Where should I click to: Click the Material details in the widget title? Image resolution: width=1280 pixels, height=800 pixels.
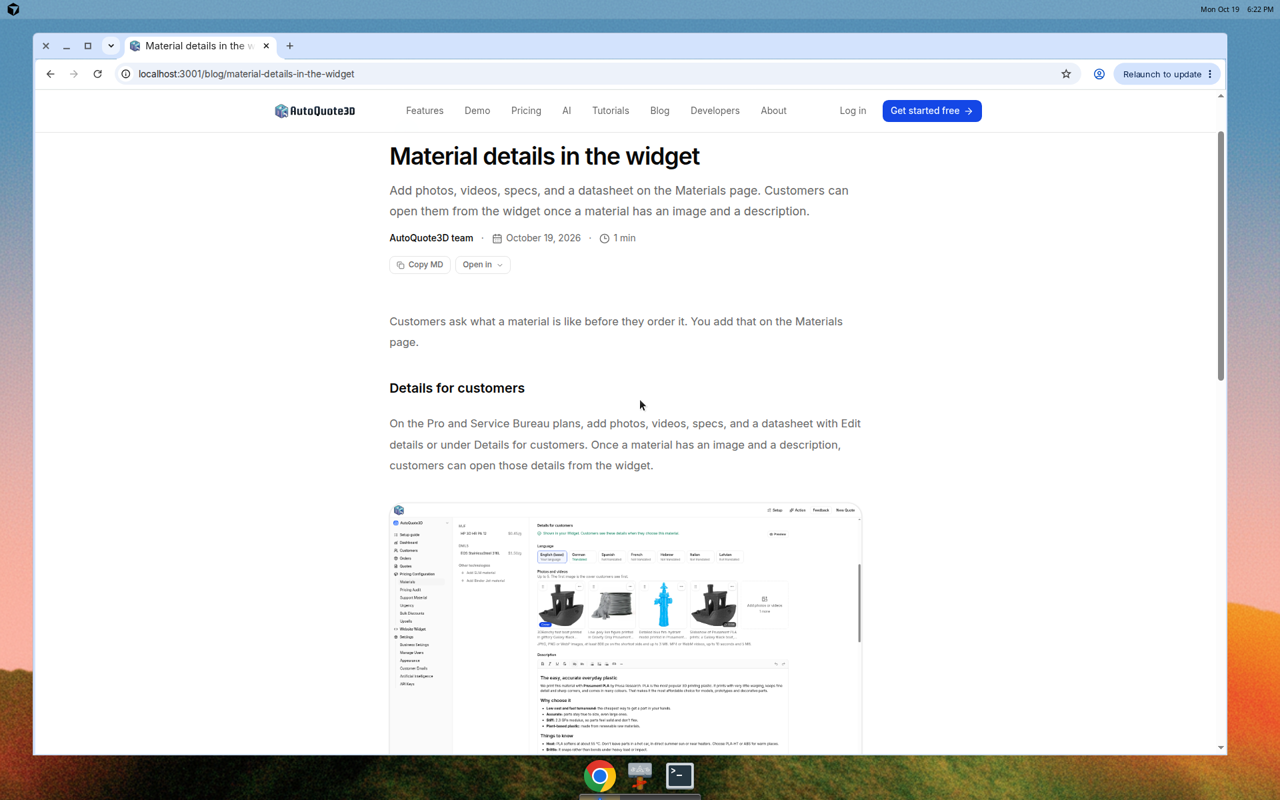click(544, 156)
